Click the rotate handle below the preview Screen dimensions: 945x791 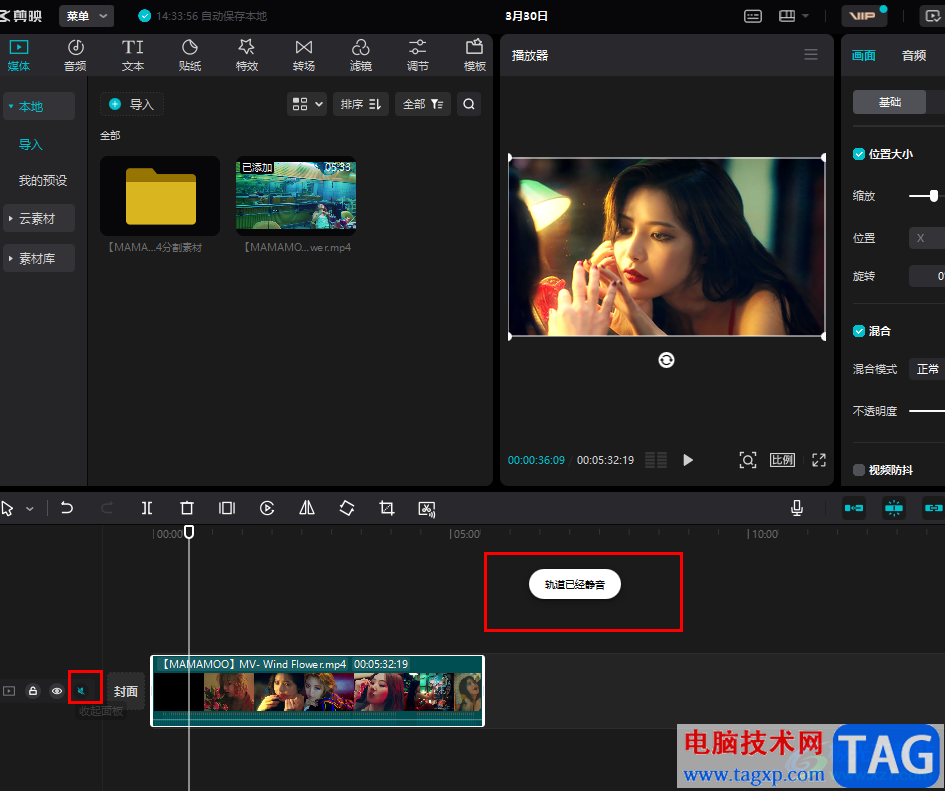(x=666, y=360)
